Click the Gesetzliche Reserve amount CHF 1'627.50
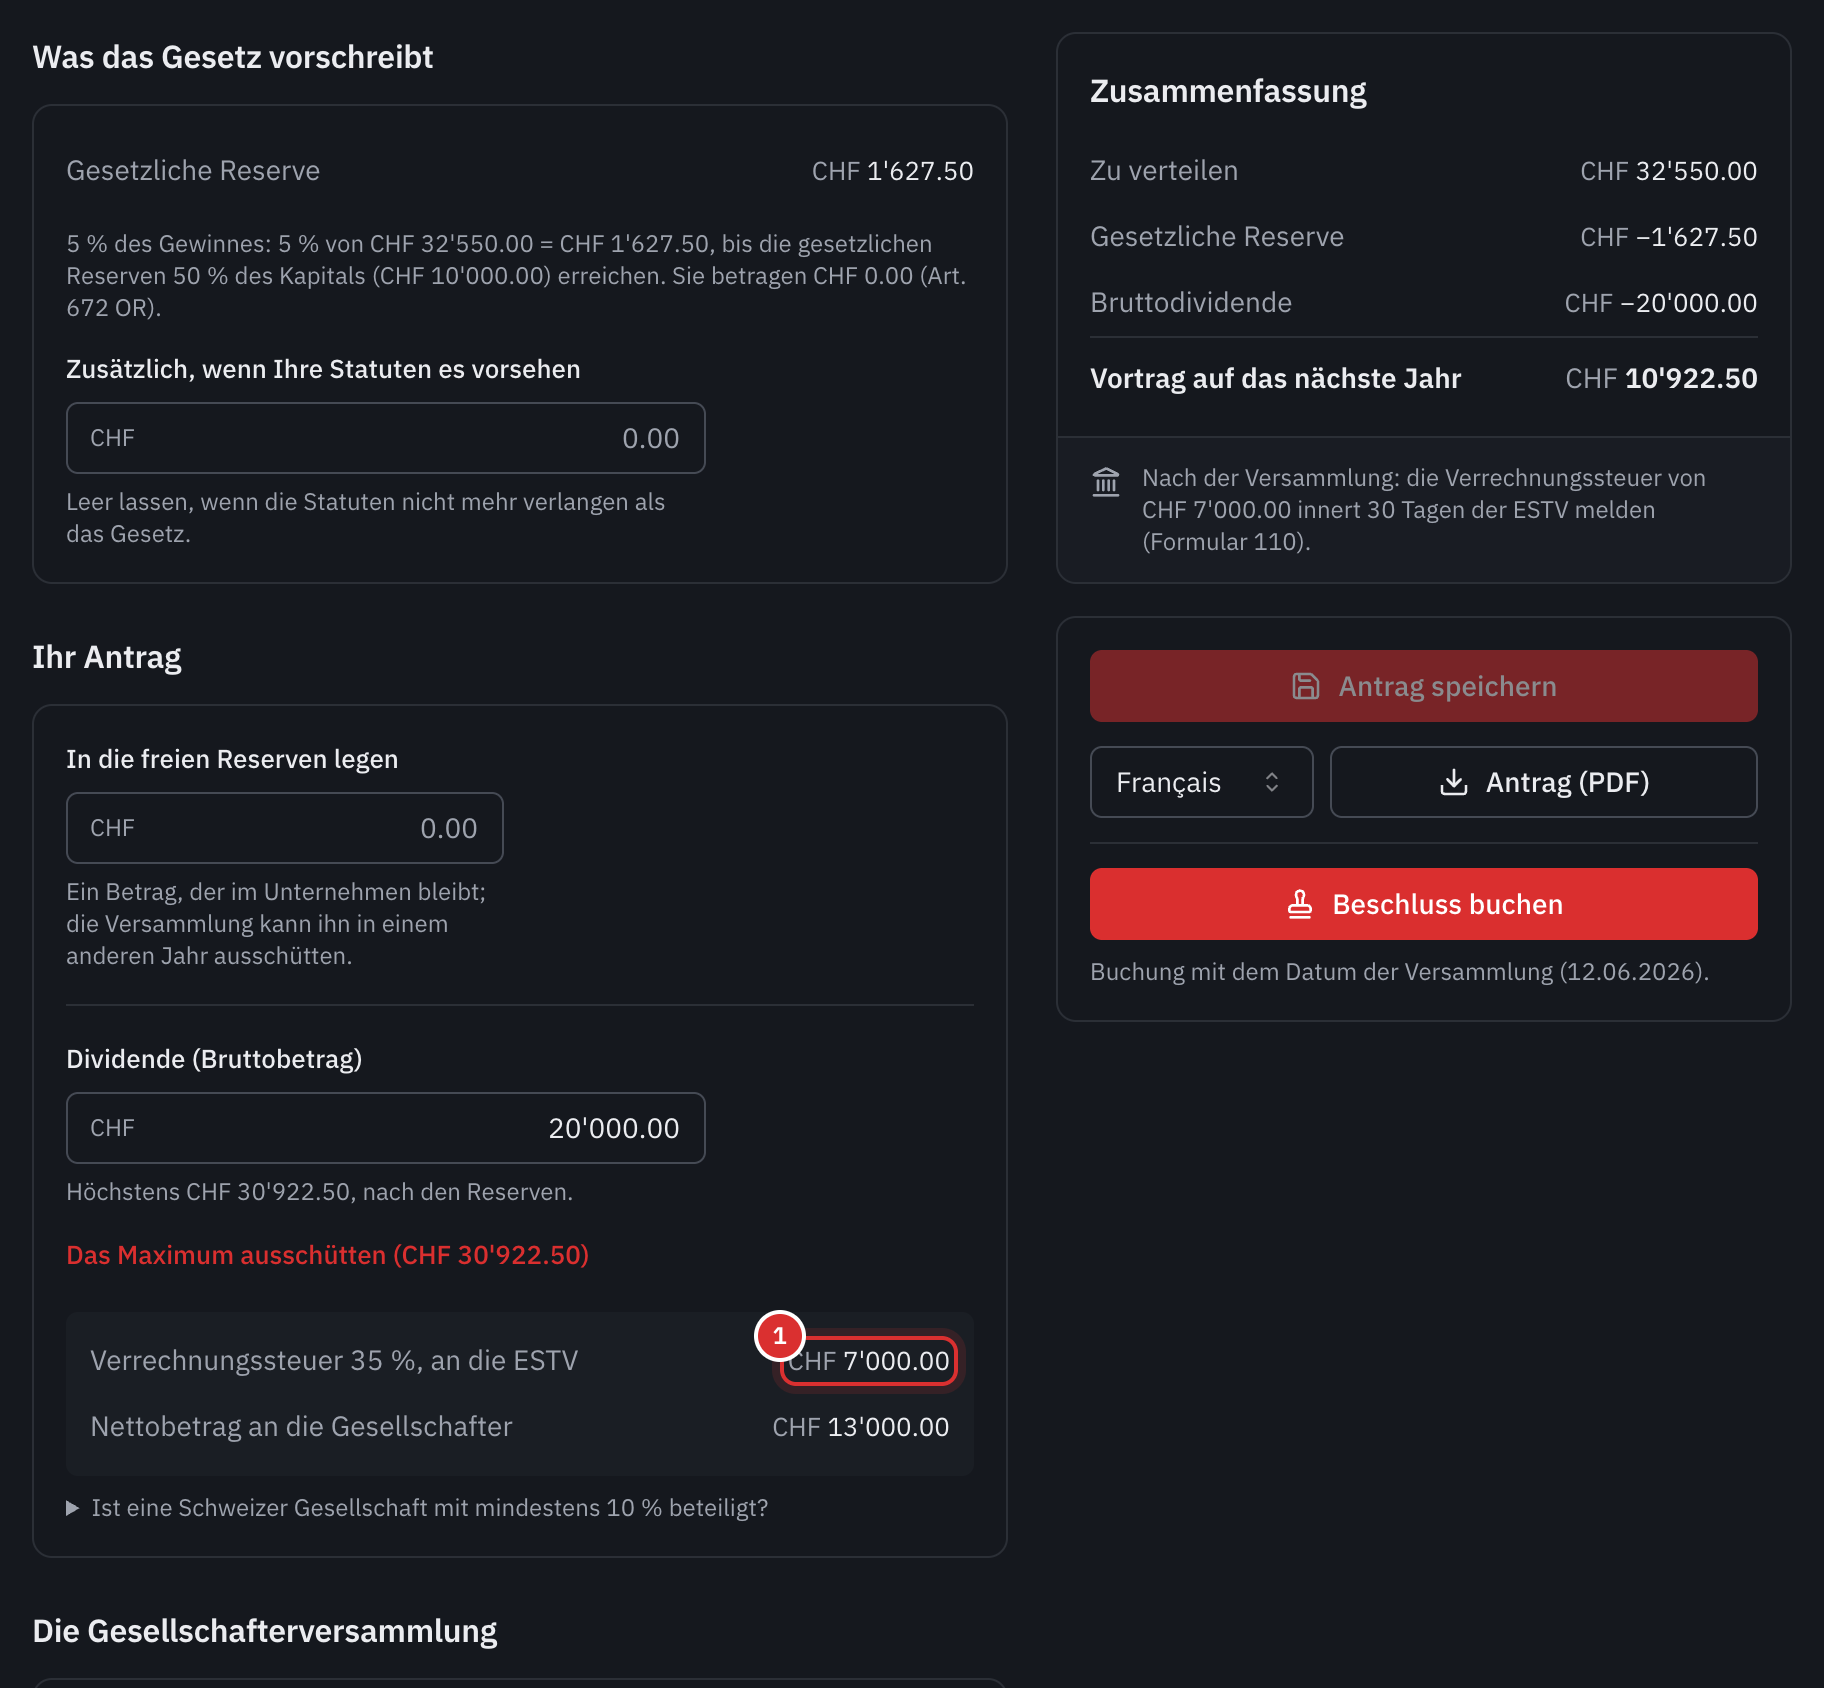Image resolution: width=1824 pixels, height=1688 pixels. [x=892, y=171]
